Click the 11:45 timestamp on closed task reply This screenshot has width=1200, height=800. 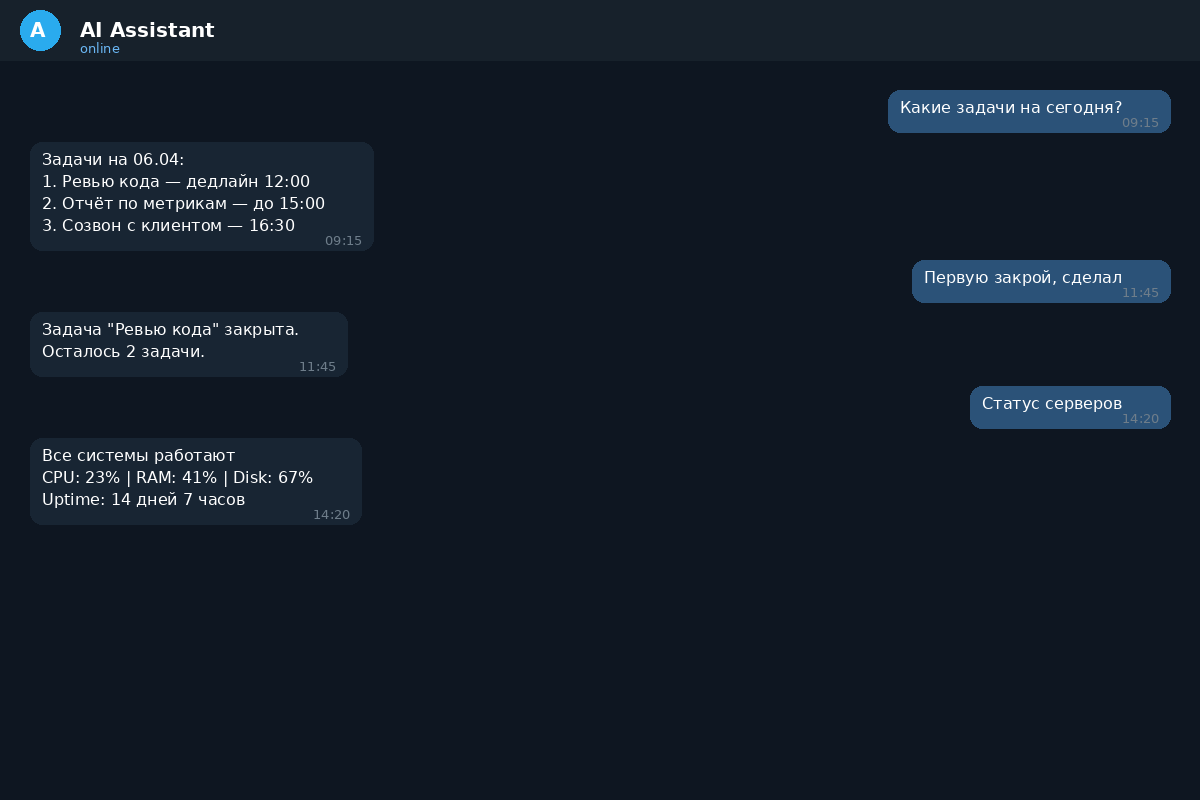317,367
